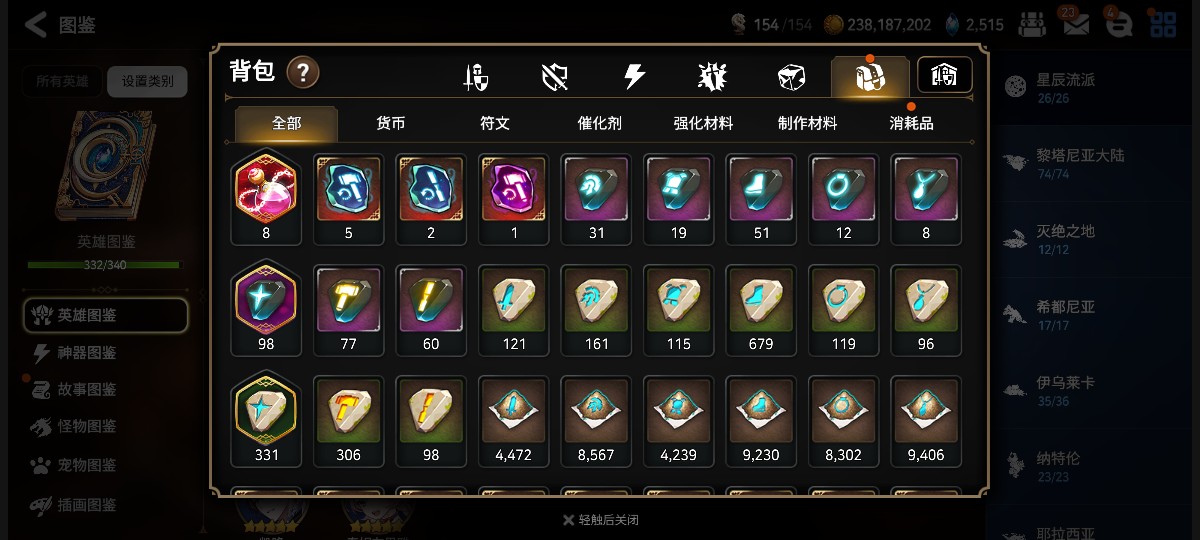Switch to the 货币 tab
Screen dimensions: 1200x540
click(x=391, y=124)
